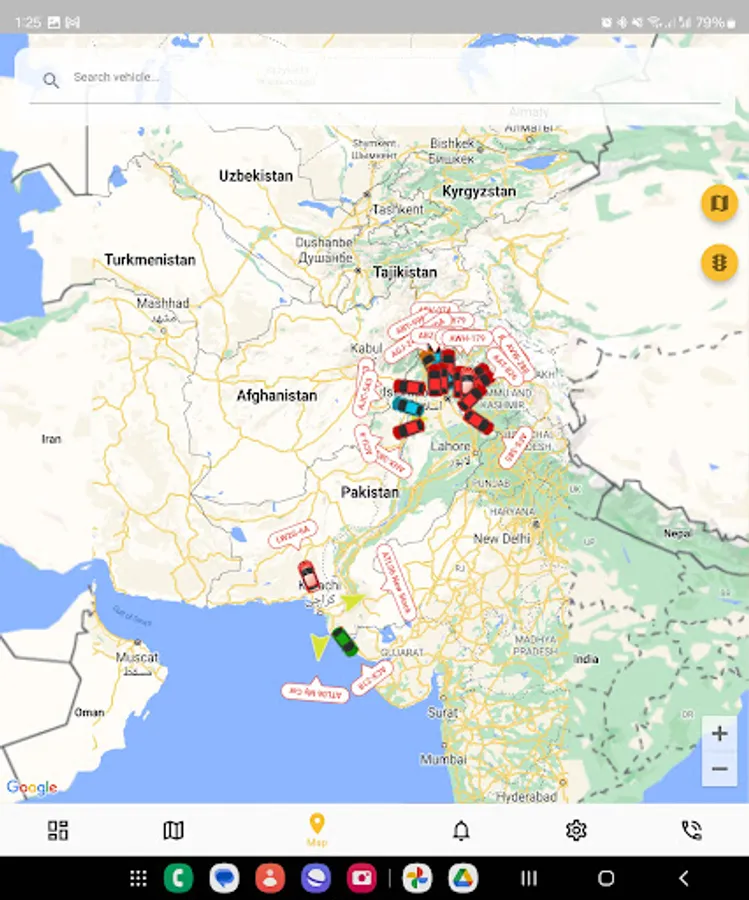The image size is (749, 900).
Task: Select the red car northeast of Lahore
Action: pyautogui.click(x=478, y=422)
